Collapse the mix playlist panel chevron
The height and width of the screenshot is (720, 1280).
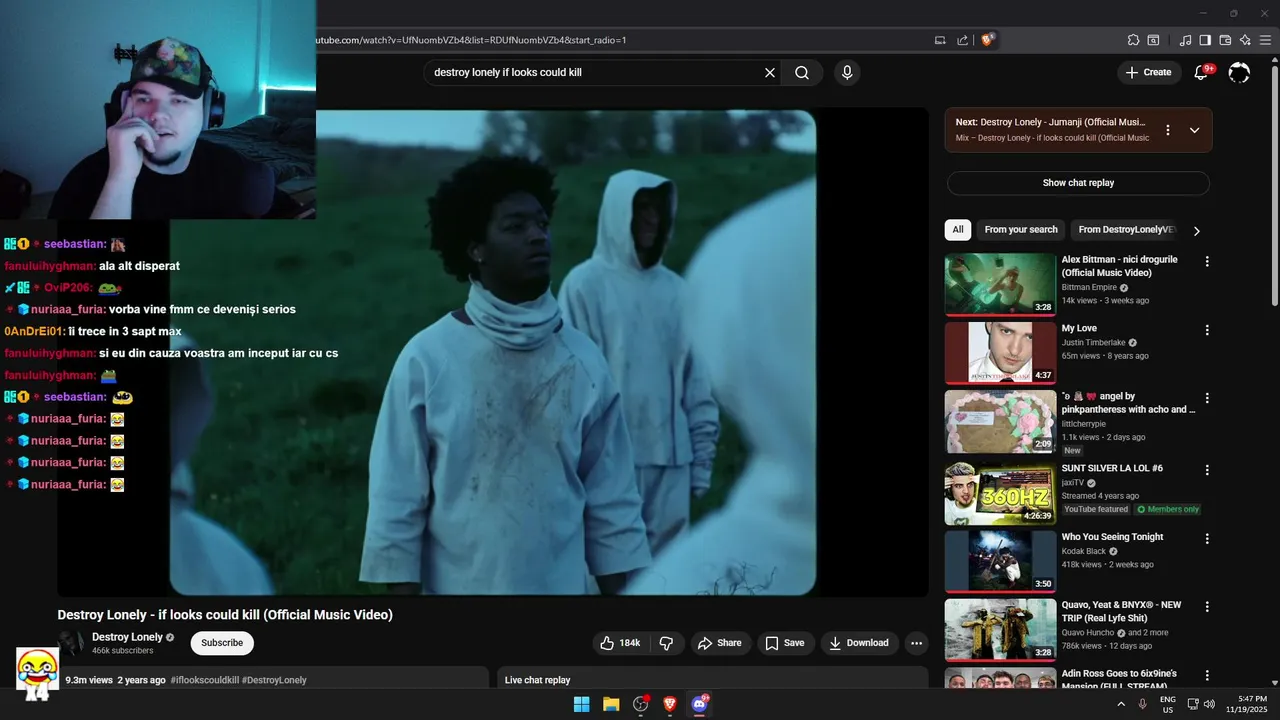1194,130
